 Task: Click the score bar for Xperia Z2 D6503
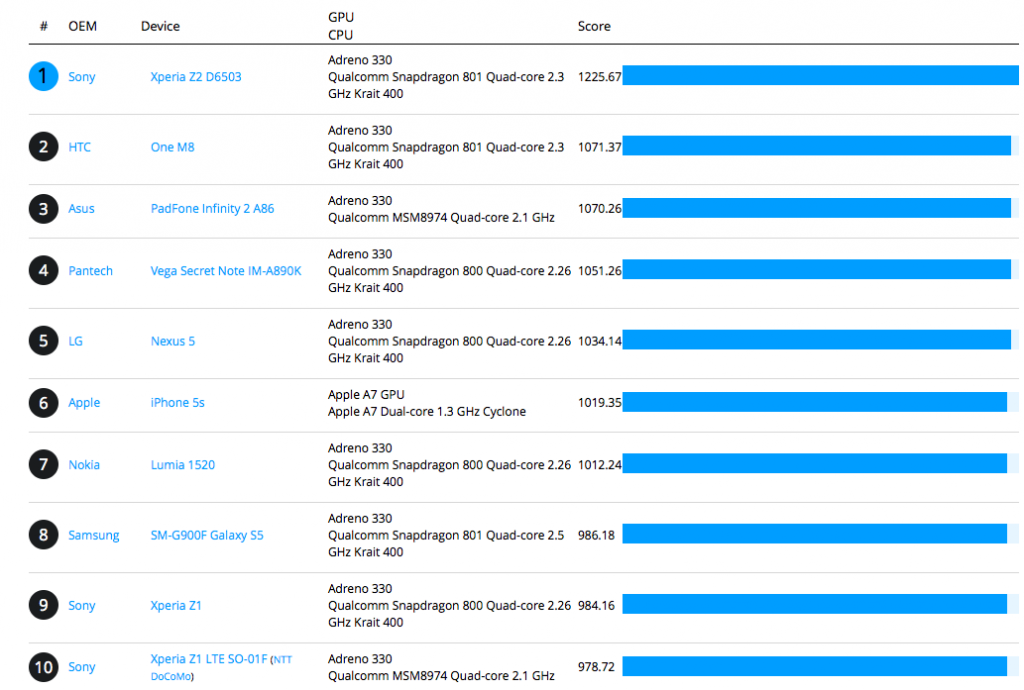coord(820,75)
